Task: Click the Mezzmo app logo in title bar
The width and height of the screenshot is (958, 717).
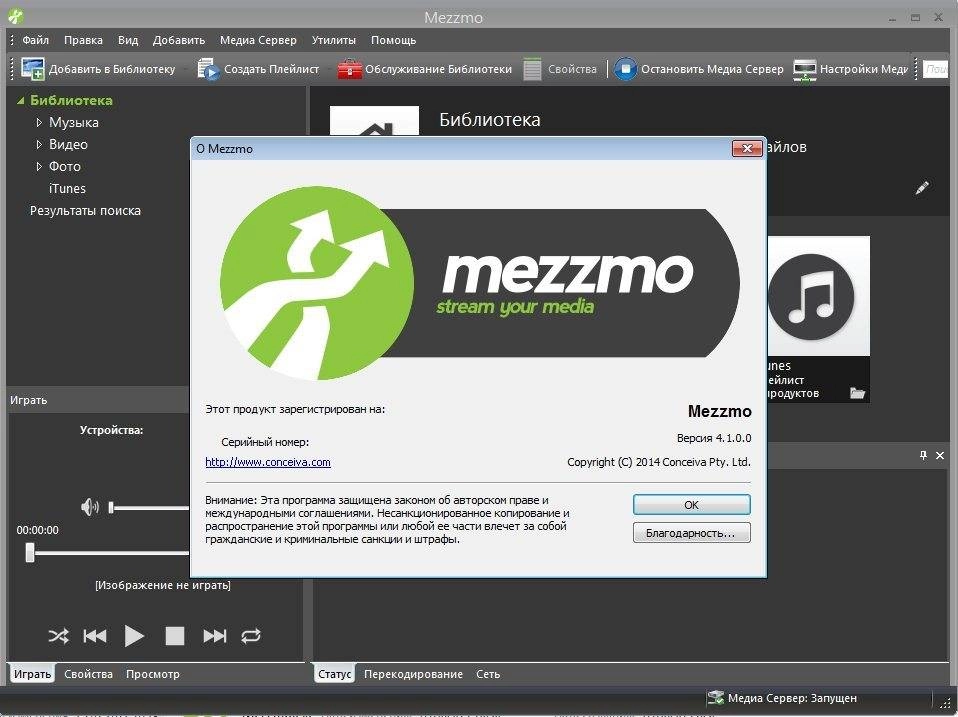Action: click(x=16, y=16)
